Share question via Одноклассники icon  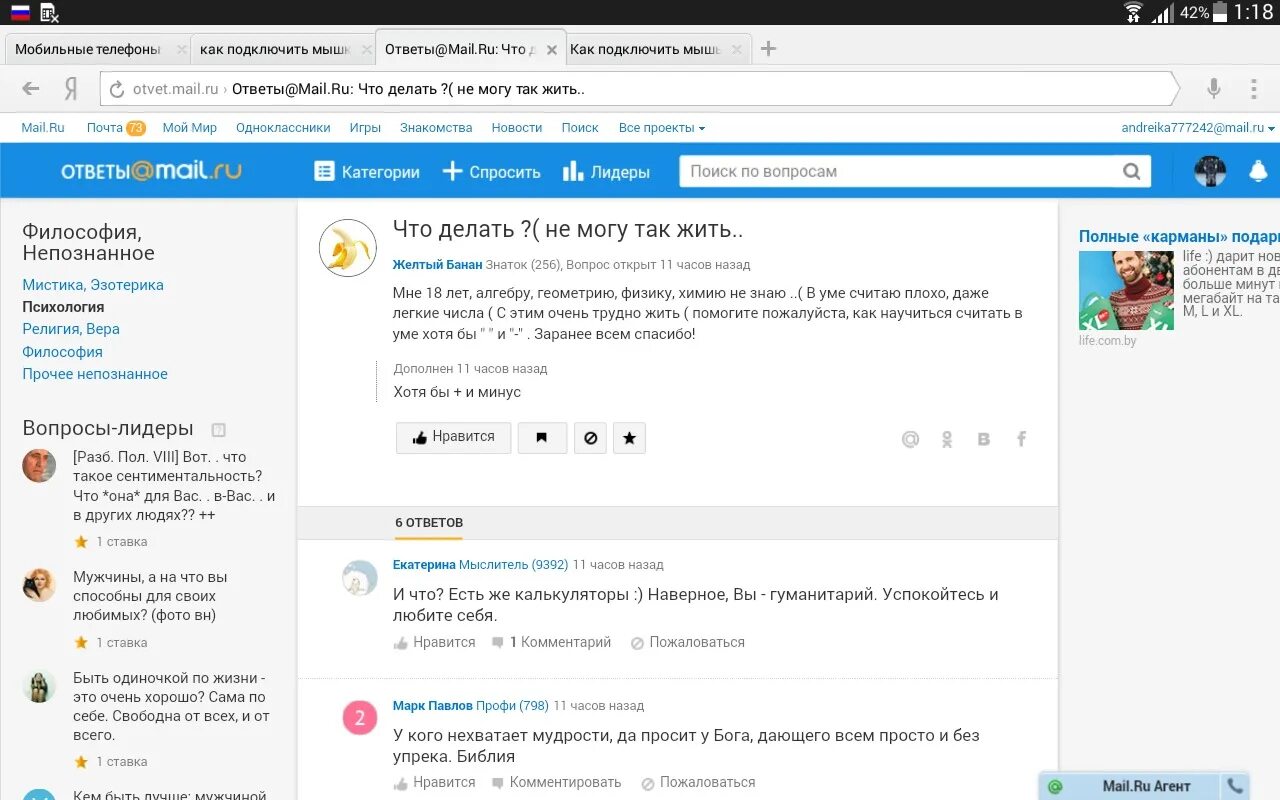pyautogui.click(x=947, y=439)
